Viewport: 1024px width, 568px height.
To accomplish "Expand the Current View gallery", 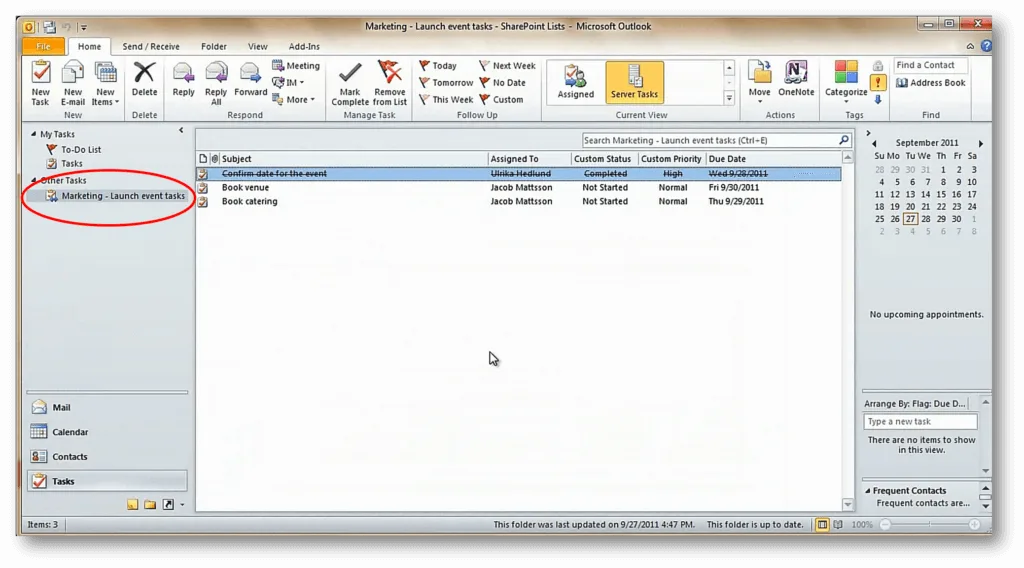I will [x=729, y=98].
